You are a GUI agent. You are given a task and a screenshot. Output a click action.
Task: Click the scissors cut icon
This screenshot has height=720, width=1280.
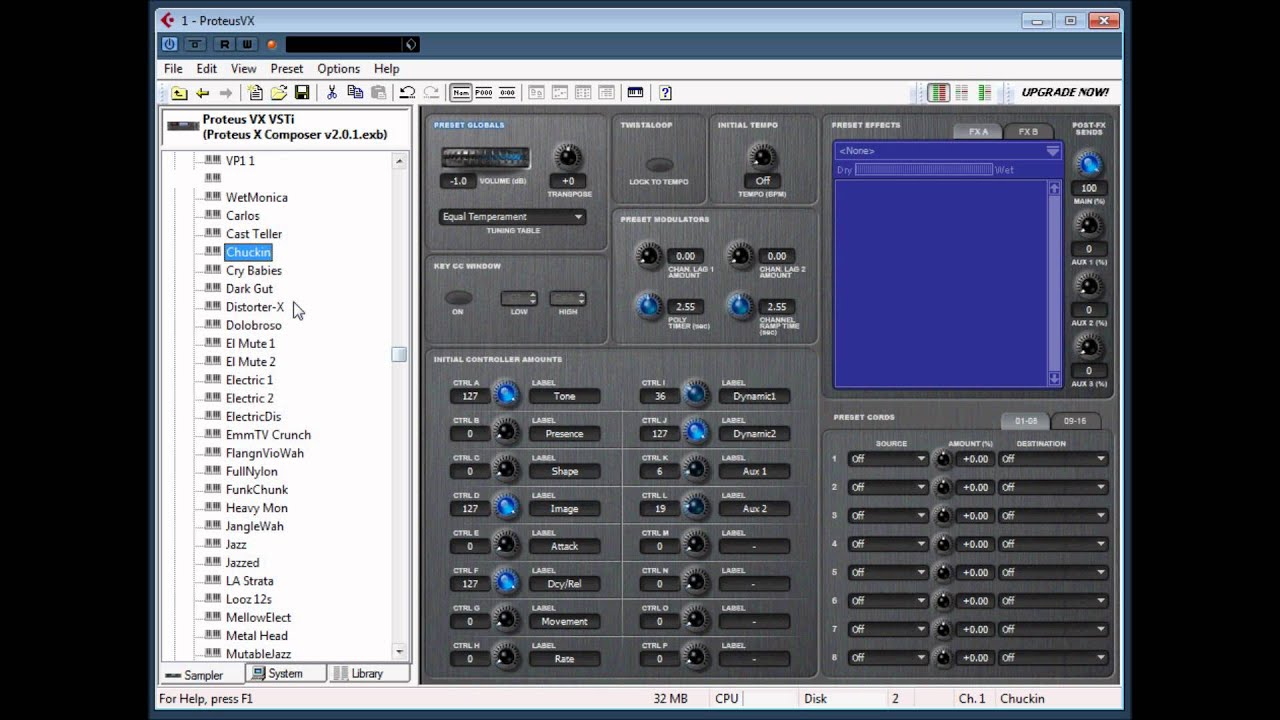332,93
